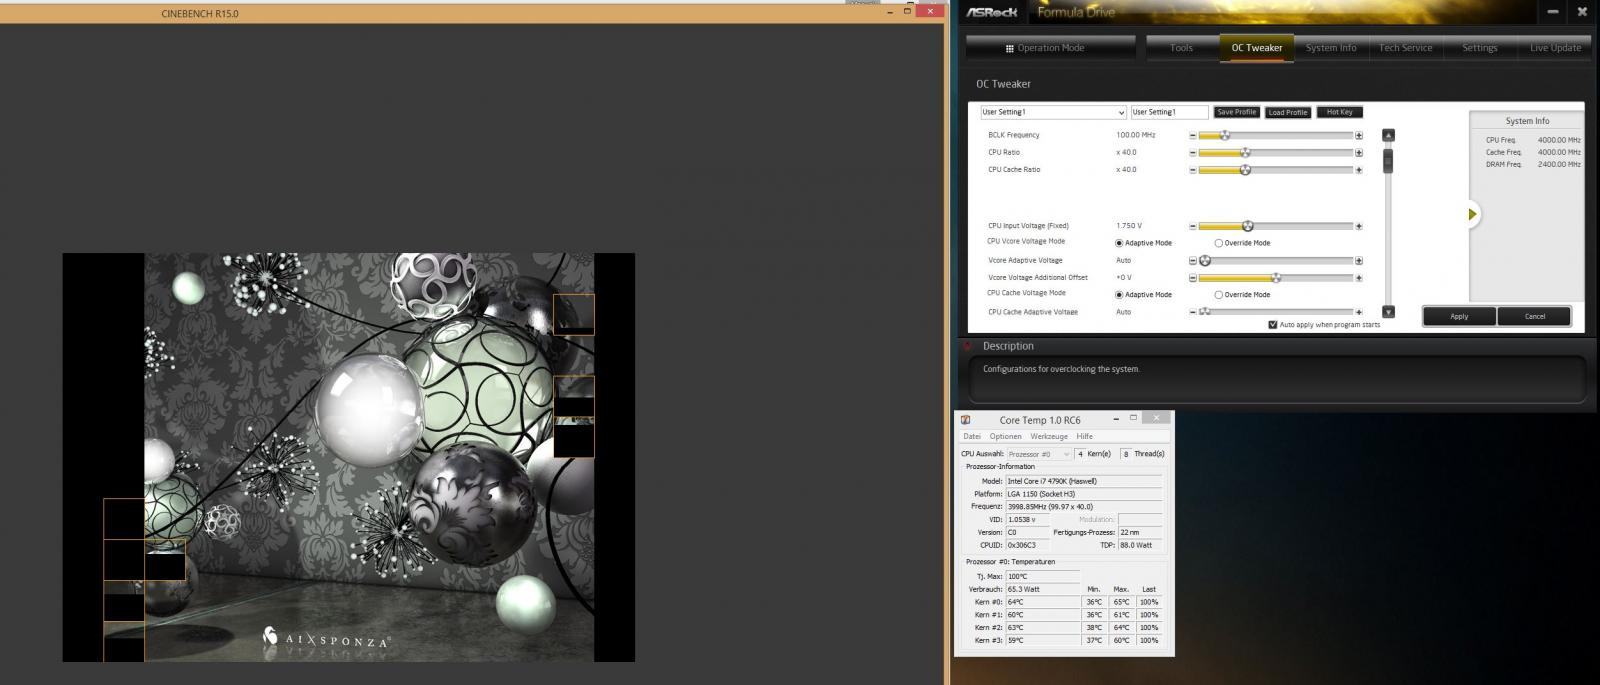1600x685 pixels.
Task: Click the Core Temp application title icon
Action: (x=965, y=420)
